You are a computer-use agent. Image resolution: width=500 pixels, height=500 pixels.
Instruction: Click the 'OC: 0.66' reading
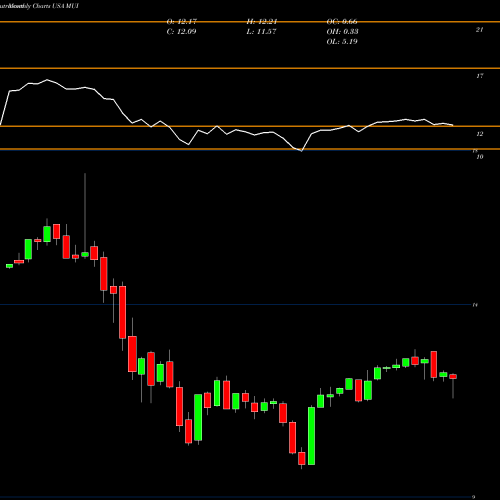pyautogui.click(x=342, y=22)
